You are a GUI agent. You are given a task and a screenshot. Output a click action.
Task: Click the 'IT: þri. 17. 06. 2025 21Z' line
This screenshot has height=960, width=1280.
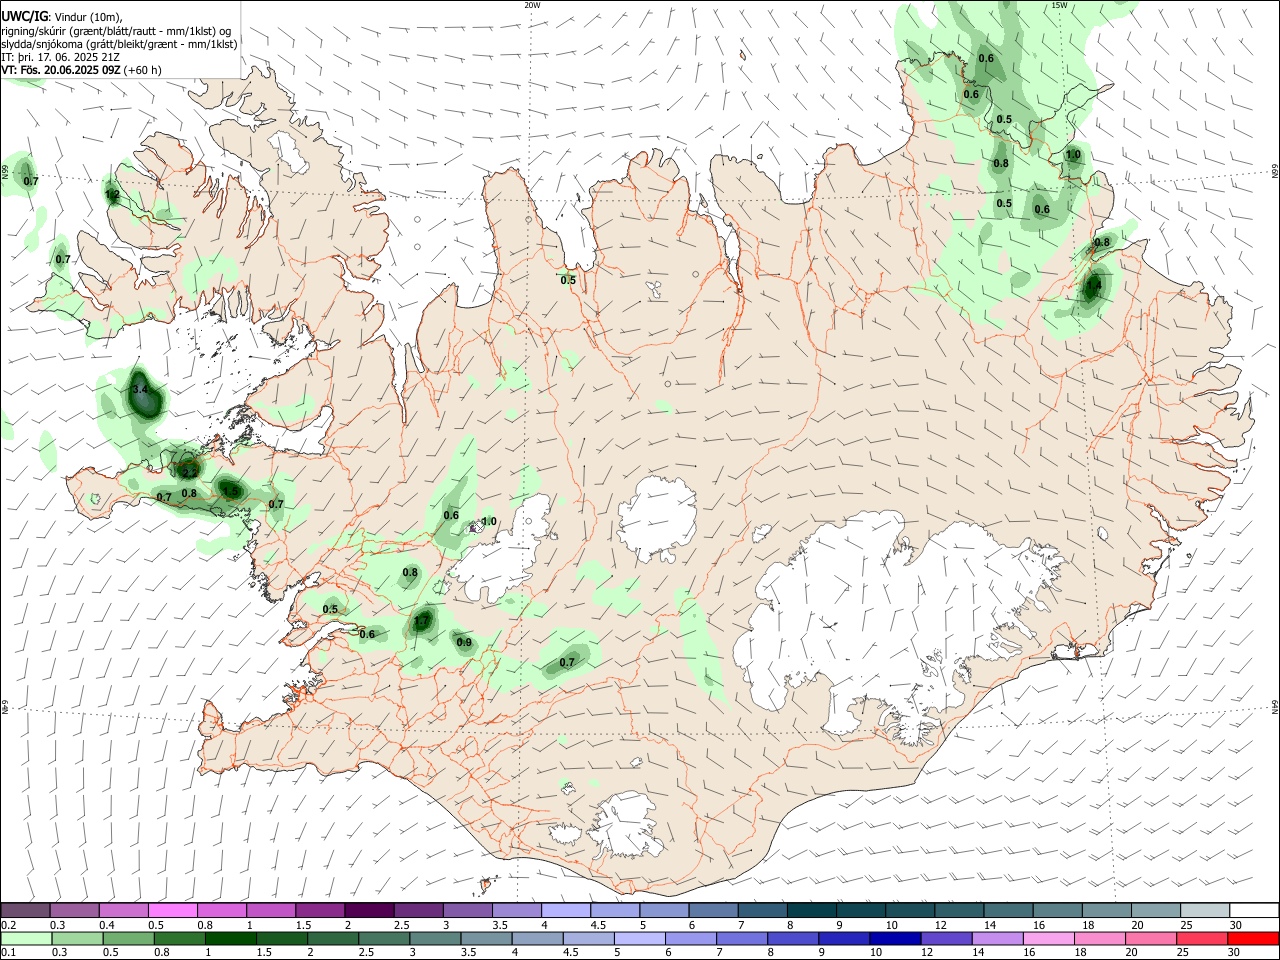[62, 57]
